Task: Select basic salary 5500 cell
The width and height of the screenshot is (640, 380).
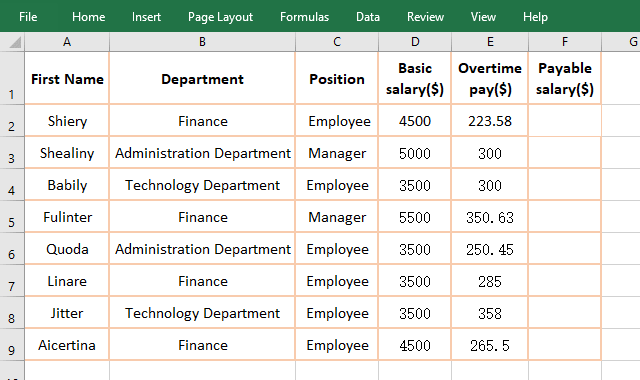Action: pos(415,217)
